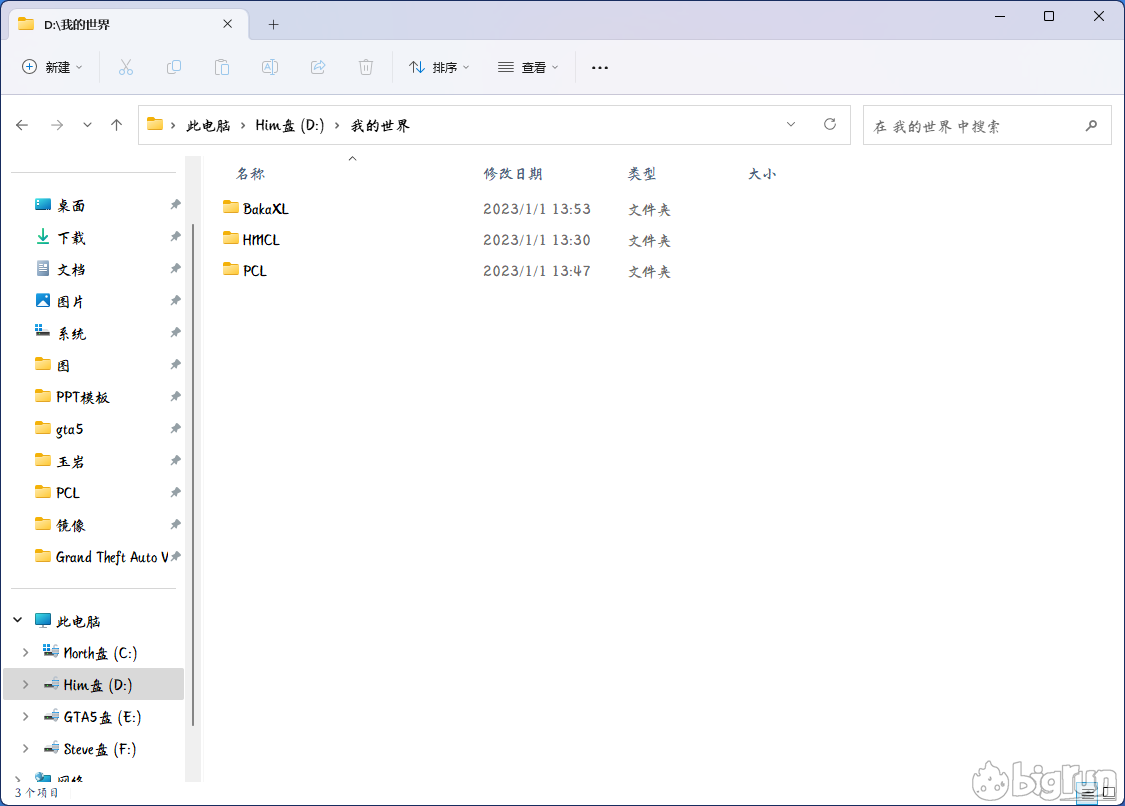The height and width of the screenshot is (806, 1125).
Task: Select North盘 (C:) drive
Action: 100,653
